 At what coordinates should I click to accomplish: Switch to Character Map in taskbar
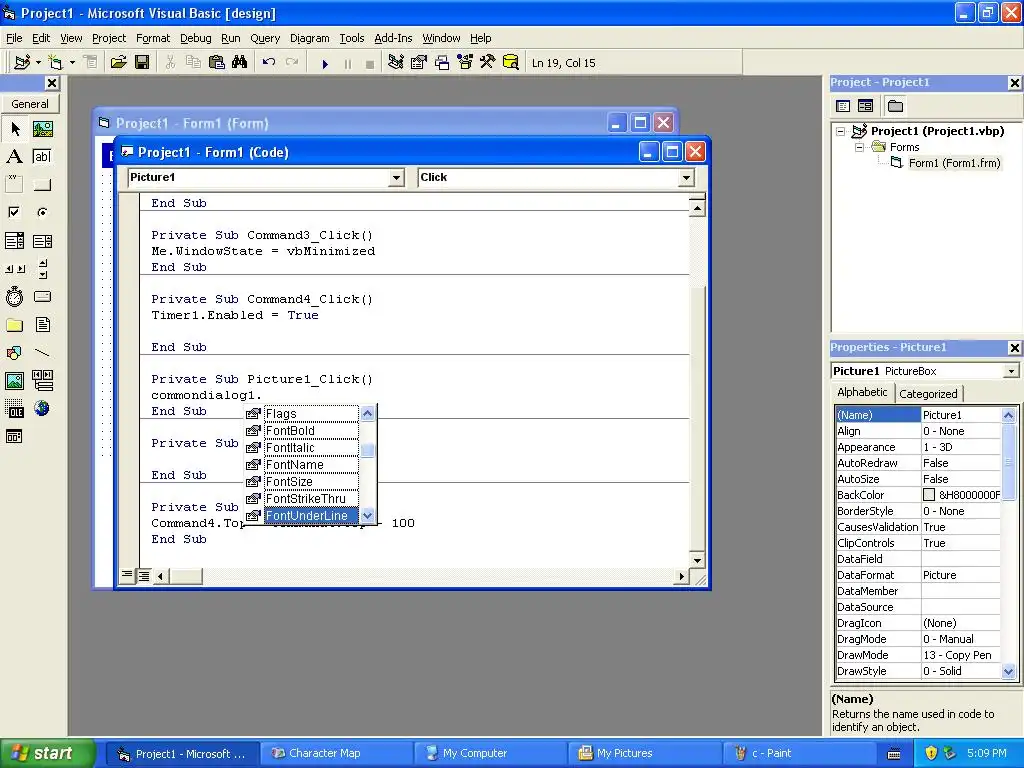tap(336, 753)
